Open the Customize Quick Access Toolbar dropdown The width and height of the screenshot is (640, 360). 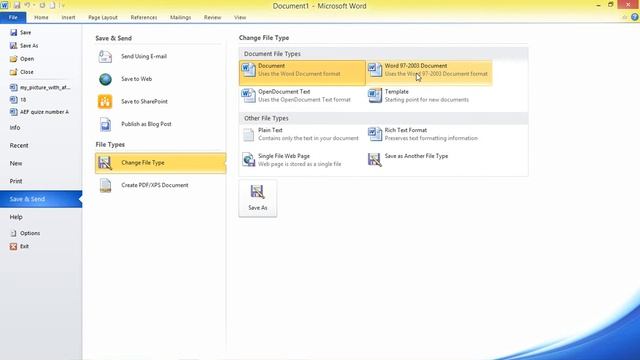[63, 5]
